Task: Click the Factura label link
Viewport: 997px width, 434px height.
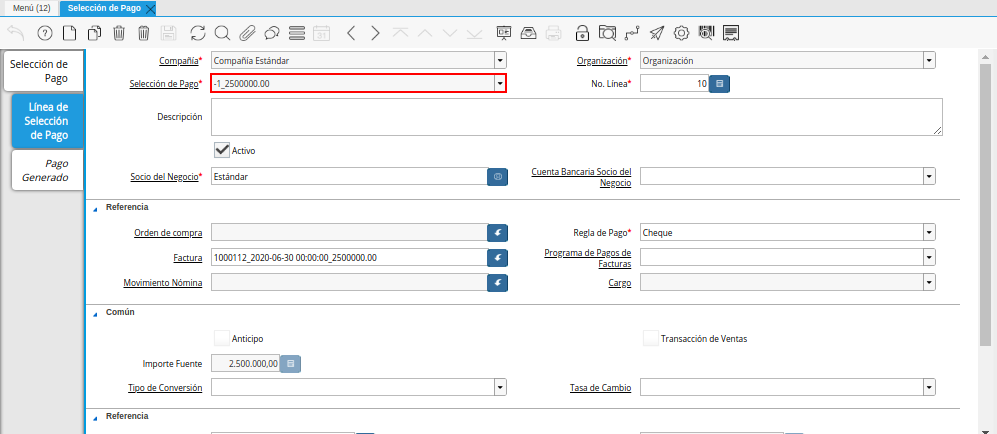Action: 188,257
